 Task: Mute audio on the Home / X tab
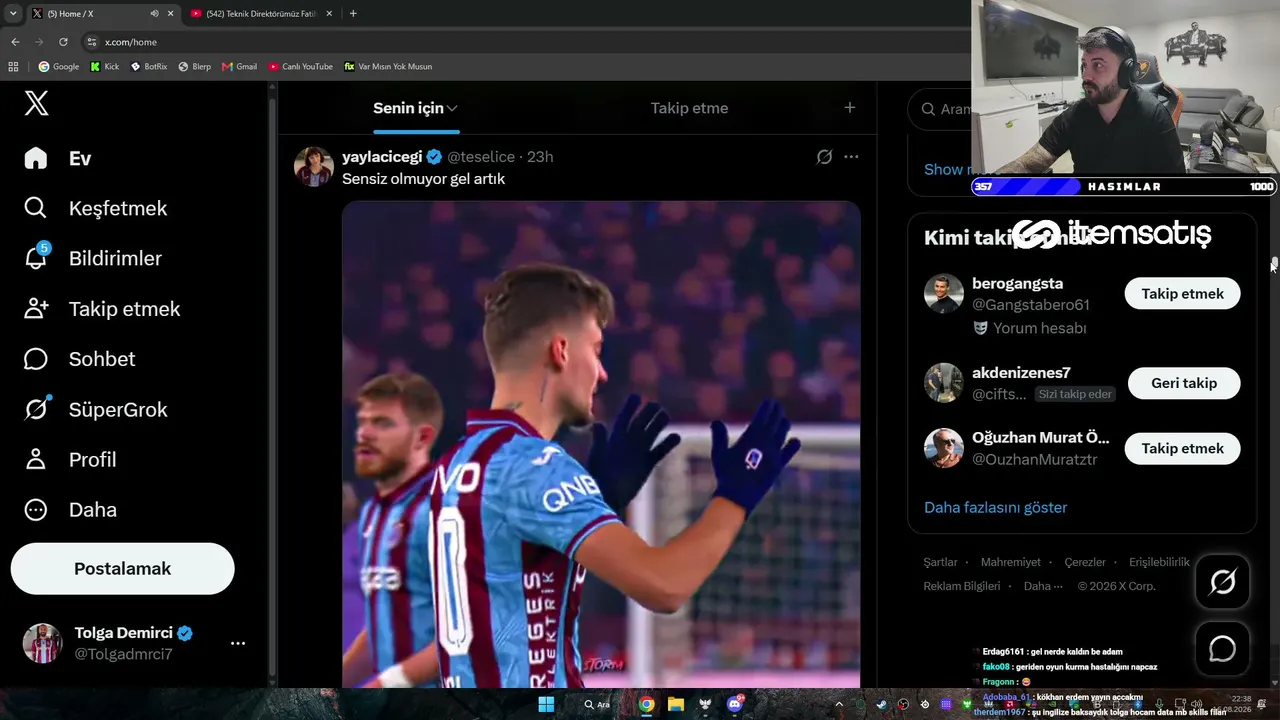coord(154,14)
